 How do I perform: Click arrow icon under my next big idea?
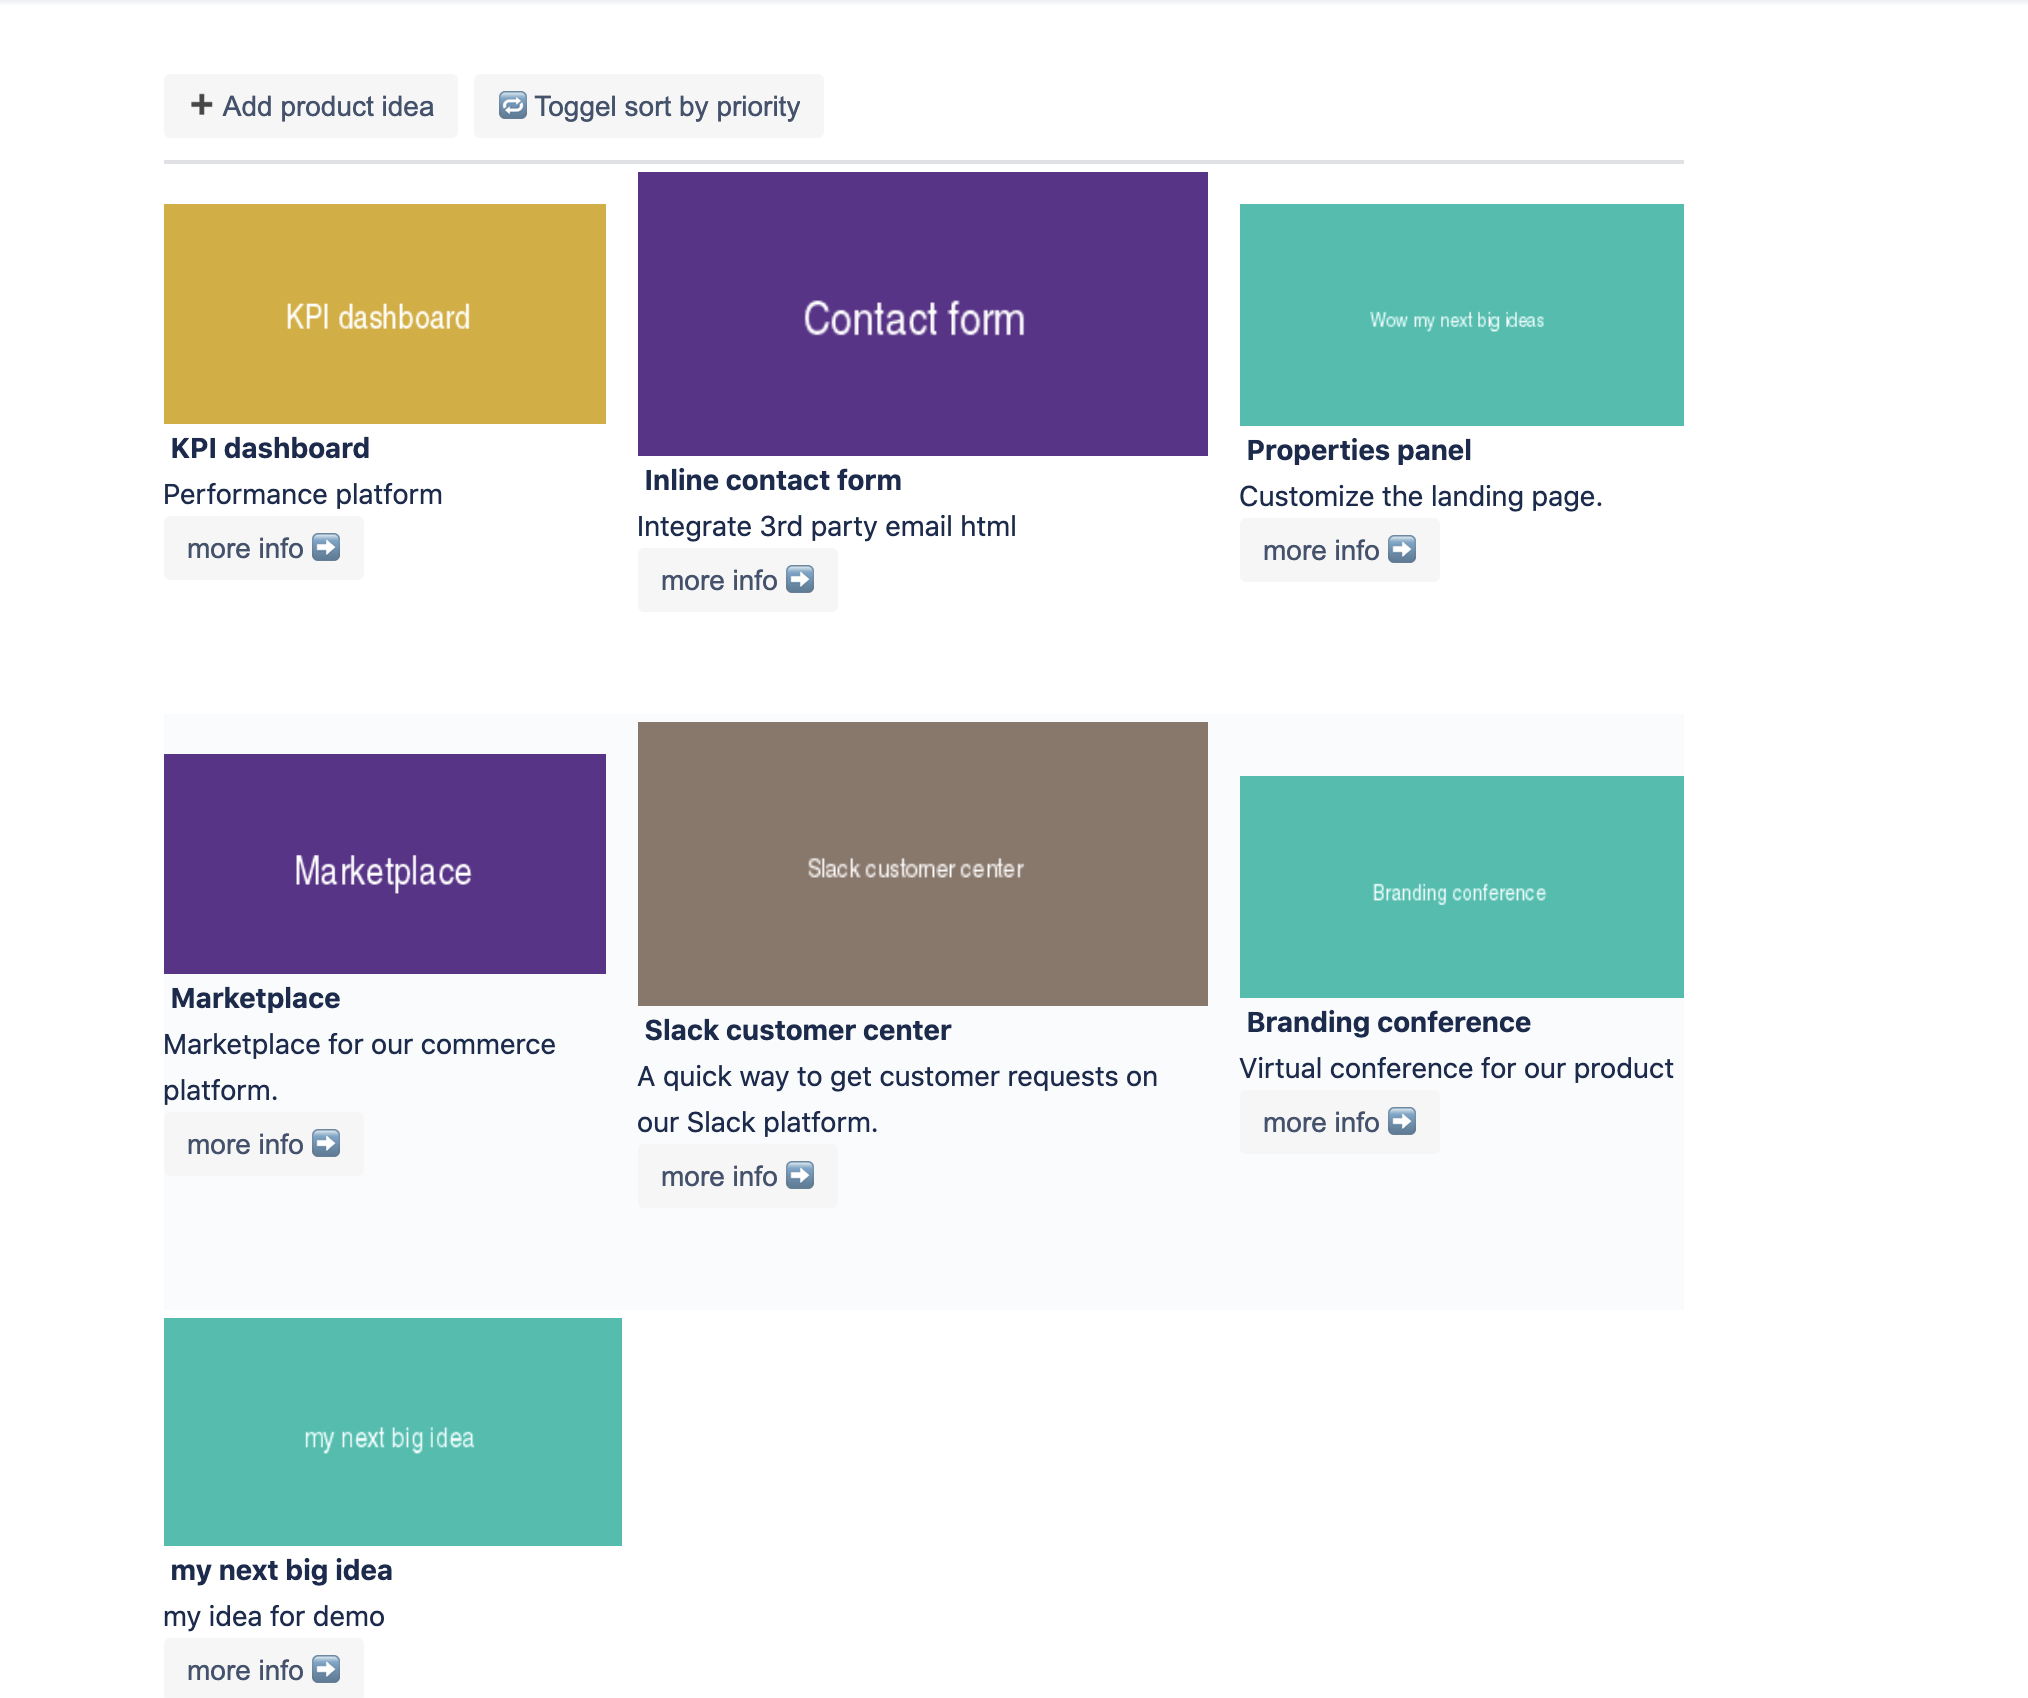coord(326,1669)
